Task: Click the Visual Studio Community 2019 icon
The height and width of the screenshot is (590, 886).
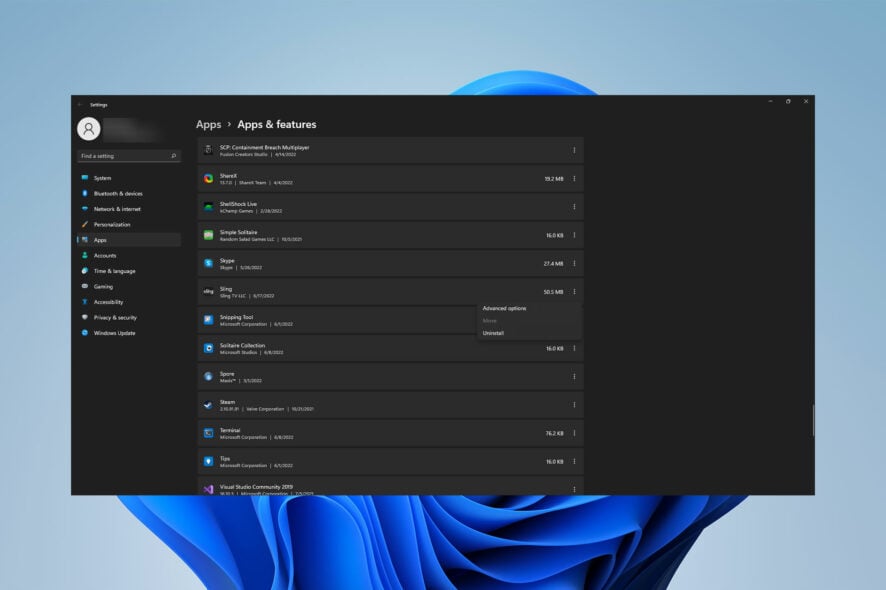Action: point(209,489)
